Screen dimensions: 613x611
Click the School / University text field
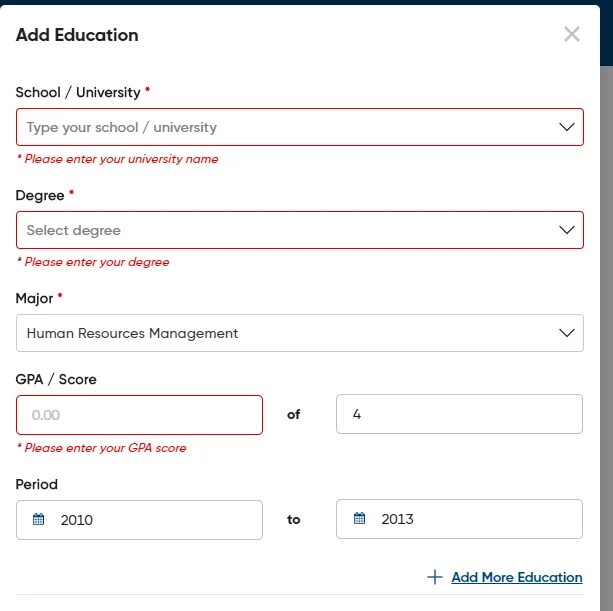(x=280, y=128)
